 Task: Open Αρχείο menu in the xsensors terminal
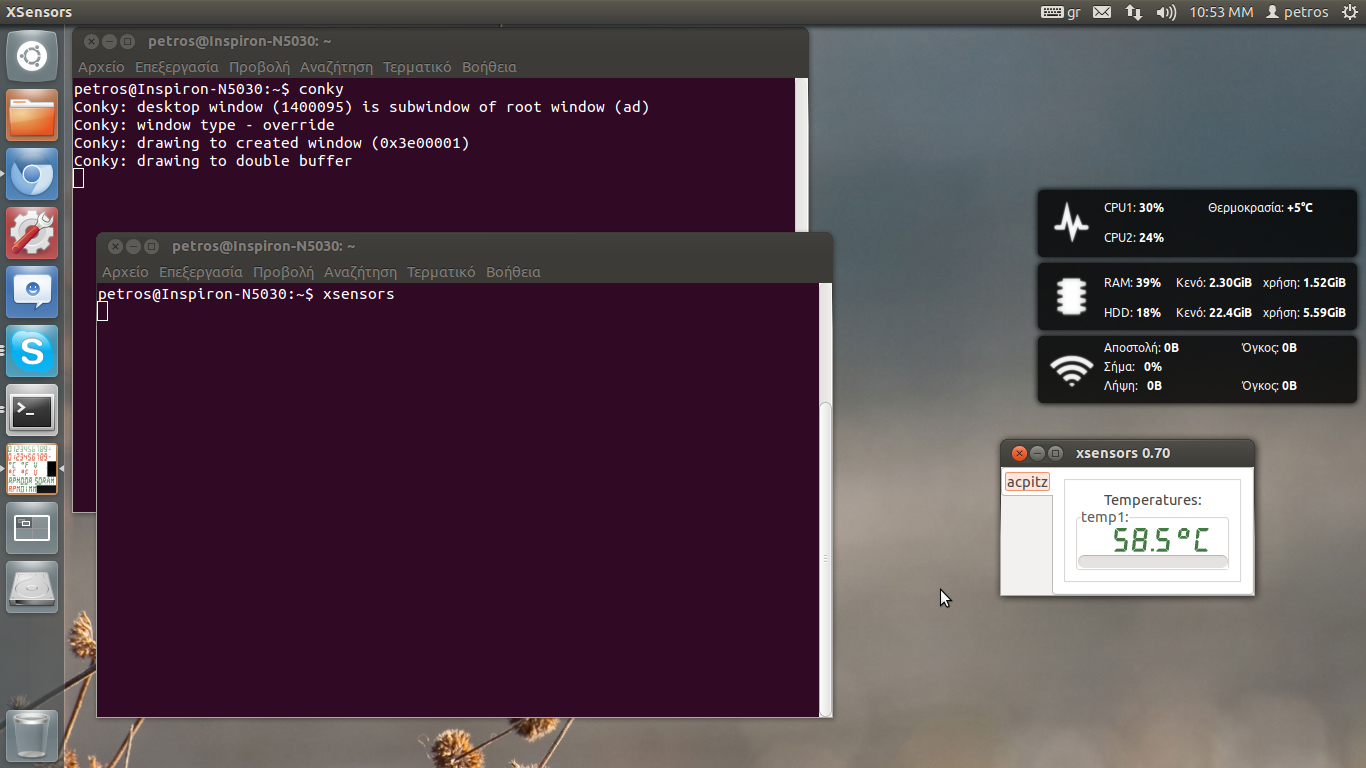point(125,272)
